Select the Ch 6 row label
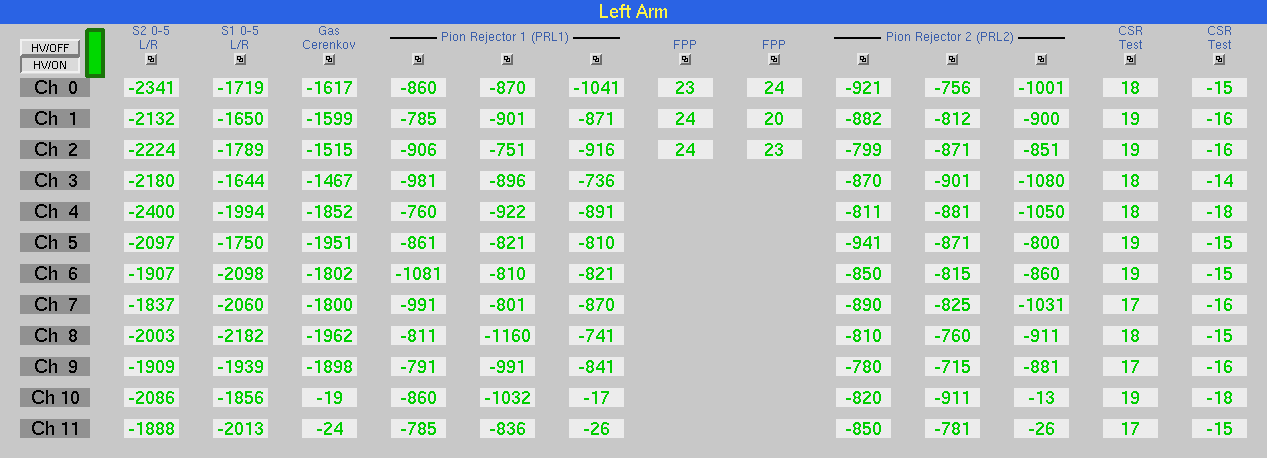 (55, 274)
